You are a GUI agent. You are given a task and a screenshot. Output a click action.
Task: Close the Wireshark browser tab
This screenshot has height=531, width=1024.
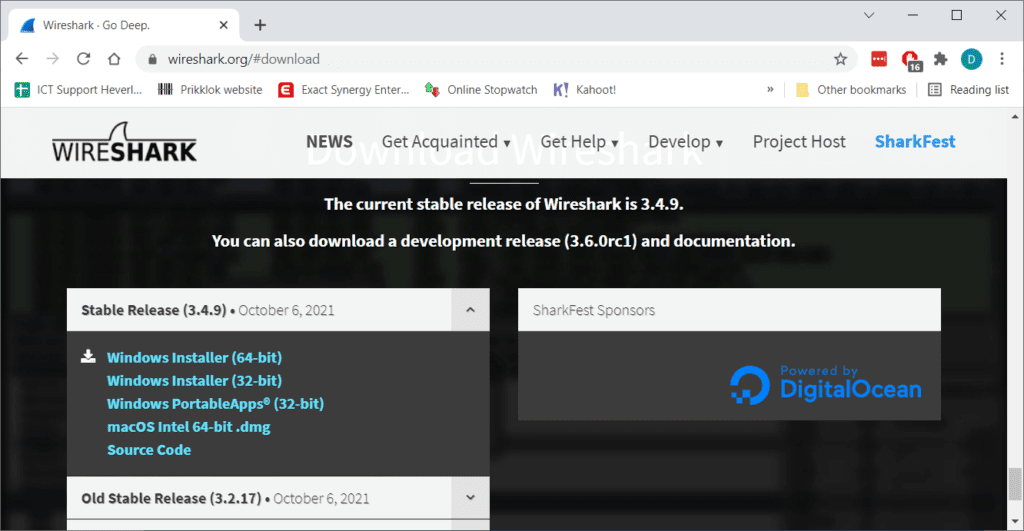(223, 25)
